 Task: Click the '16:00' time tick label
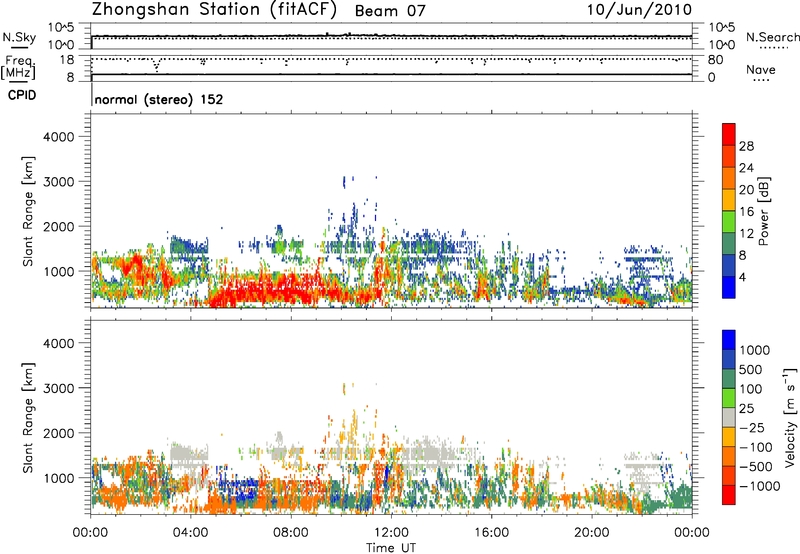pos(492,533)
